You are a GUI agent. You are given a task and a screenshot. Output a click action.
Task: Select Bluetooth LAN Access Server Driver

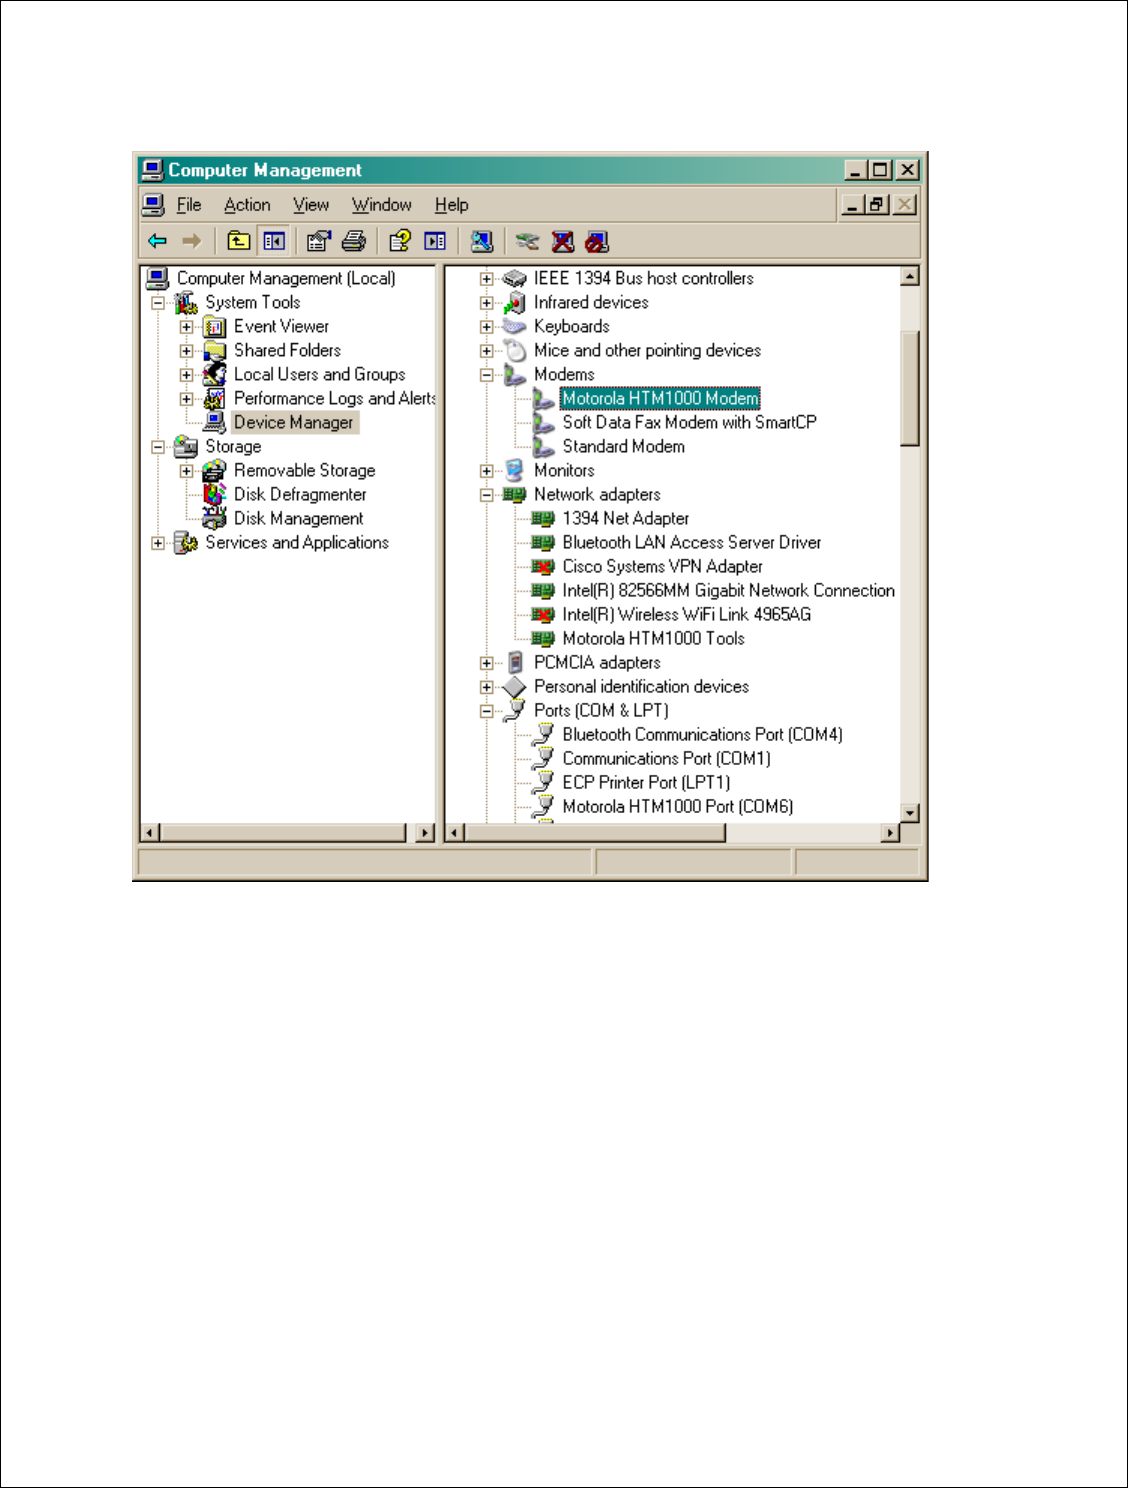click(691, 543)
